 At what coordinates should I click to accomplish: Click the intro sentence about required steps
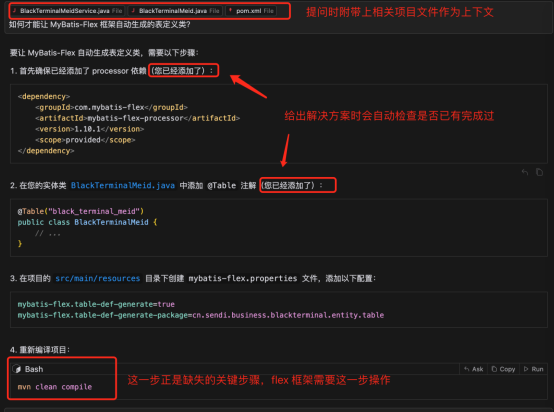click(104, 53)
